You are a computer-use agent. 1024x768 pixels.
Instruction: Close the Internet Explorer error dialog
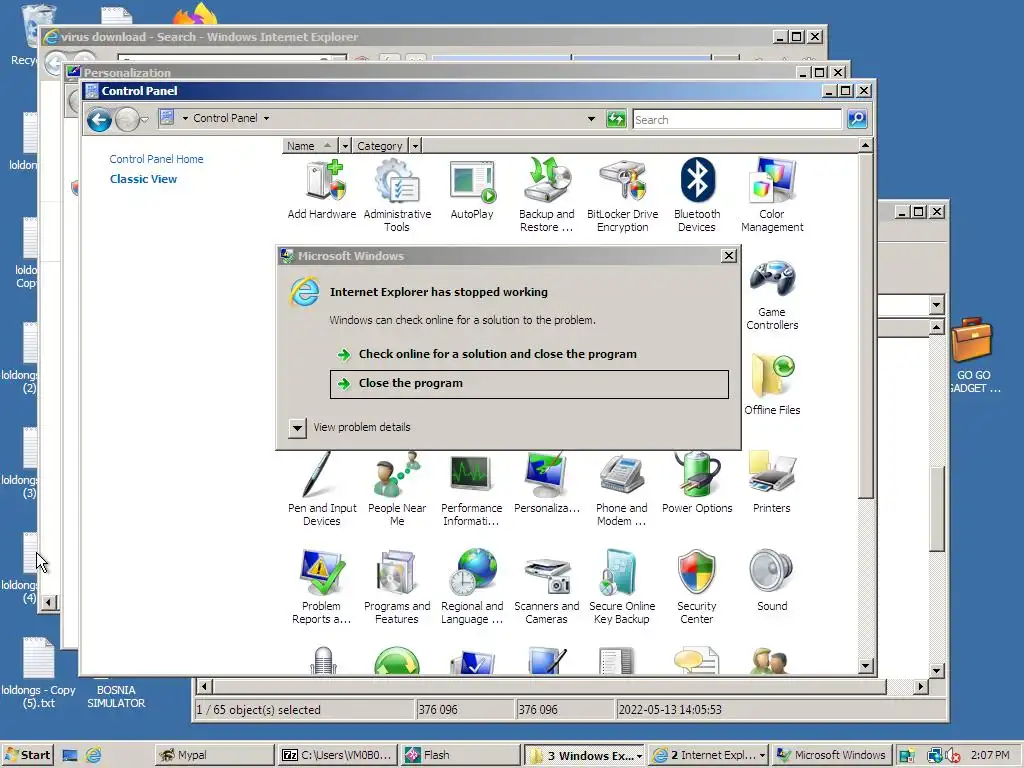click(x=729, y=256)
